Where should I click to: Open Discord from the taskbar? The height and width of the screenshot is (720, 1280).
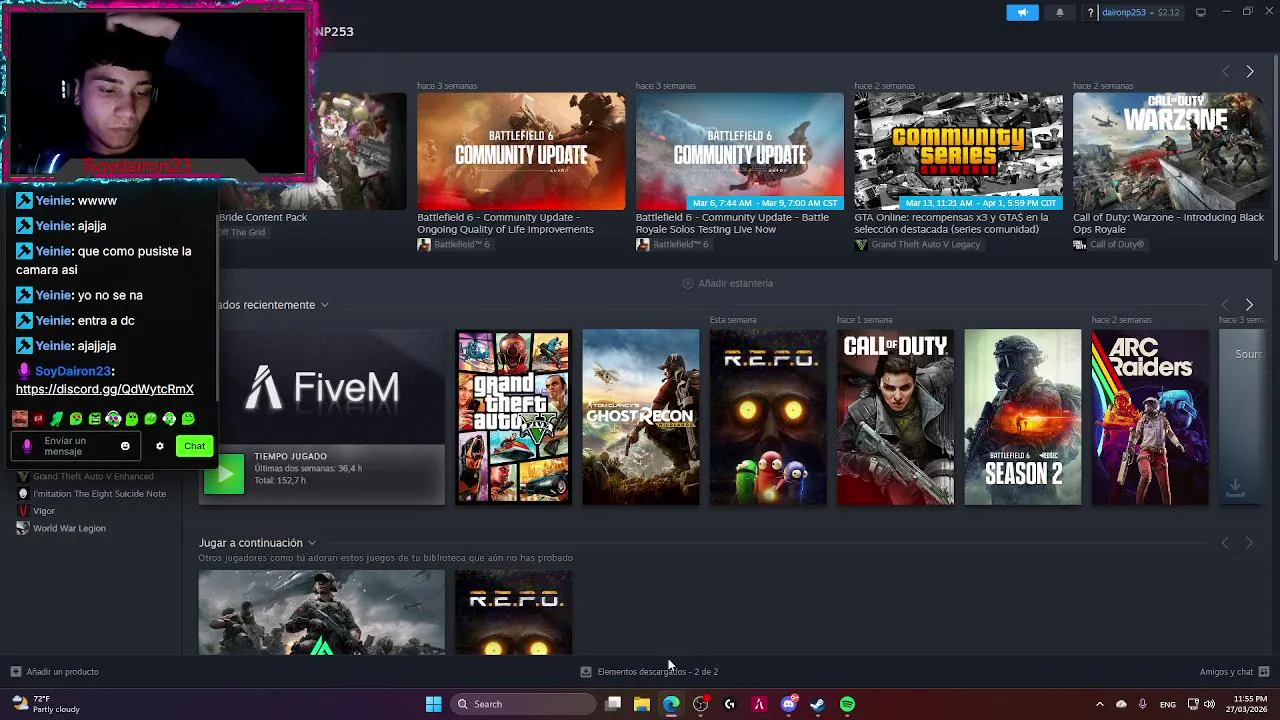pyautogui.click(x=788, y=704)
